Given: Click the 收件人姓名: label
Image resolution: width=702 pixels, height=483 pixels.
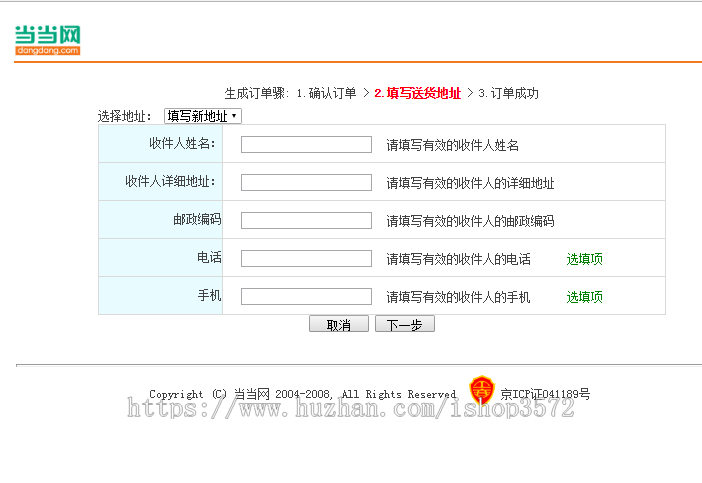Looking at the screenshot, I should (182, 143).
